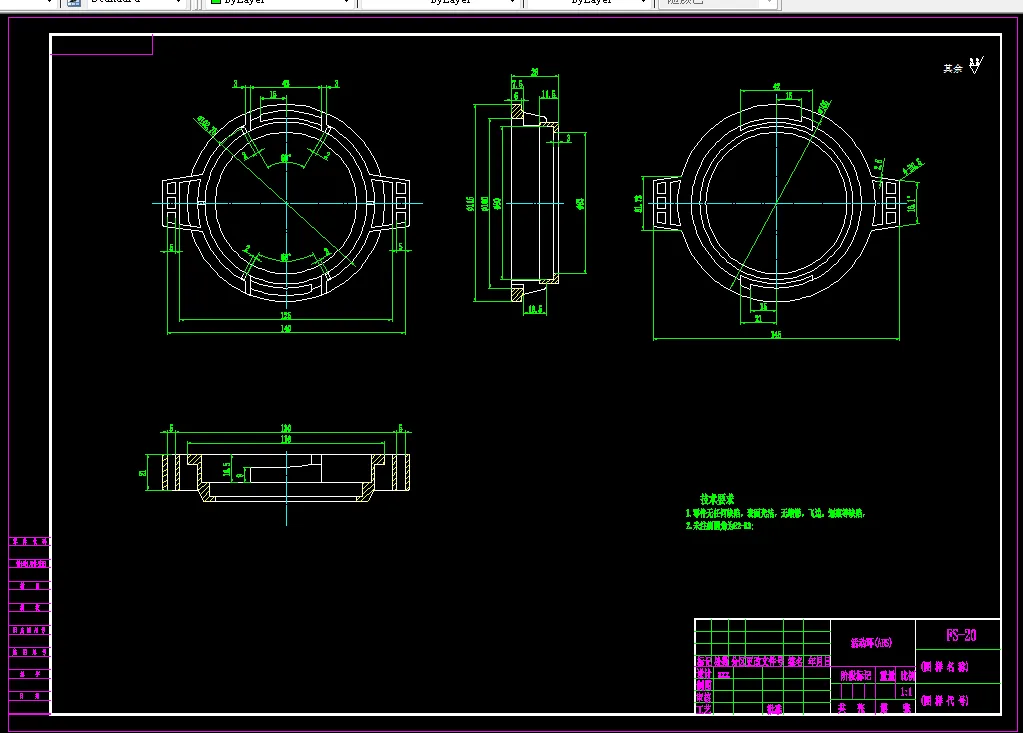1023x733 pixels.
Task: Select the 设计 row label in title block
Action: [703, 674]
